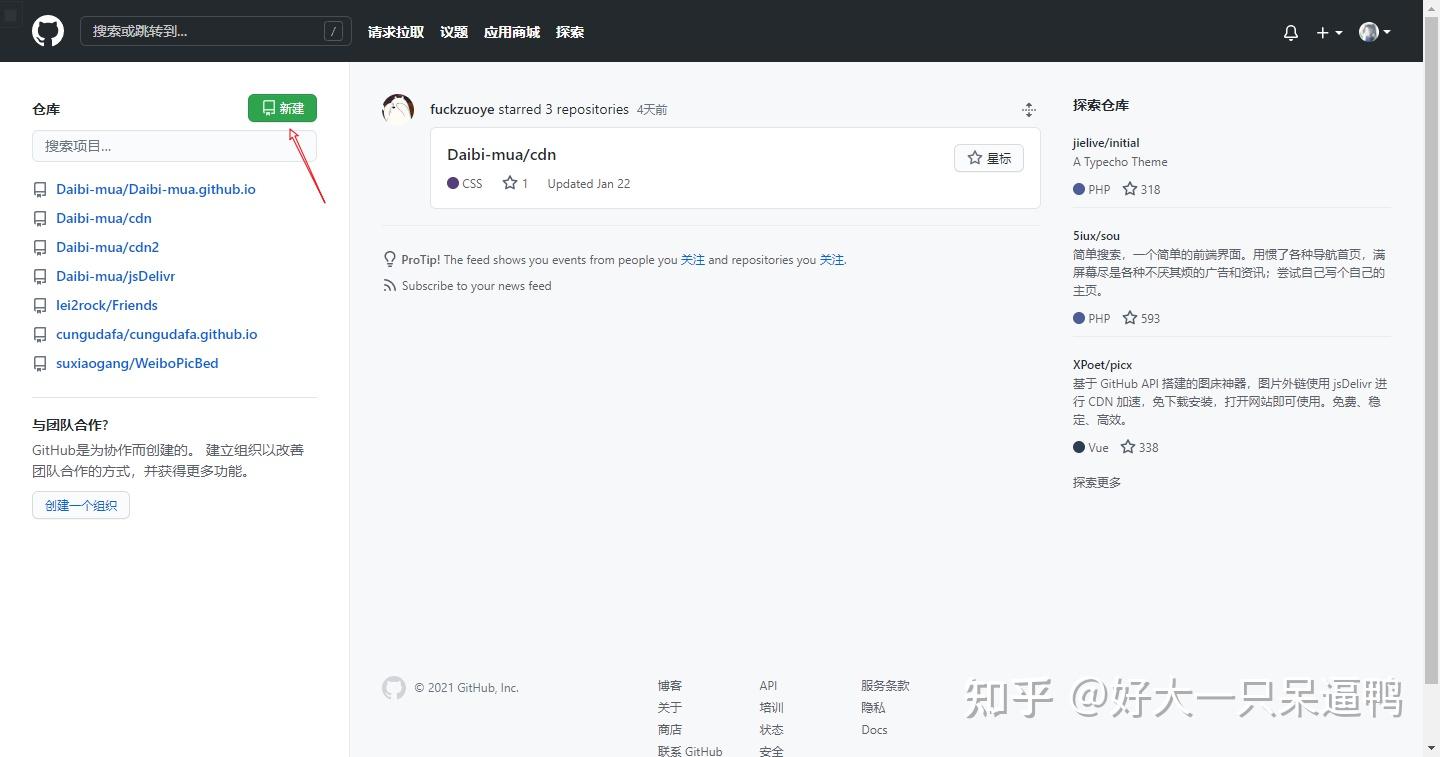Open the notifications bell
The width and height of the screenshot is (1440, 757).
1291,32
